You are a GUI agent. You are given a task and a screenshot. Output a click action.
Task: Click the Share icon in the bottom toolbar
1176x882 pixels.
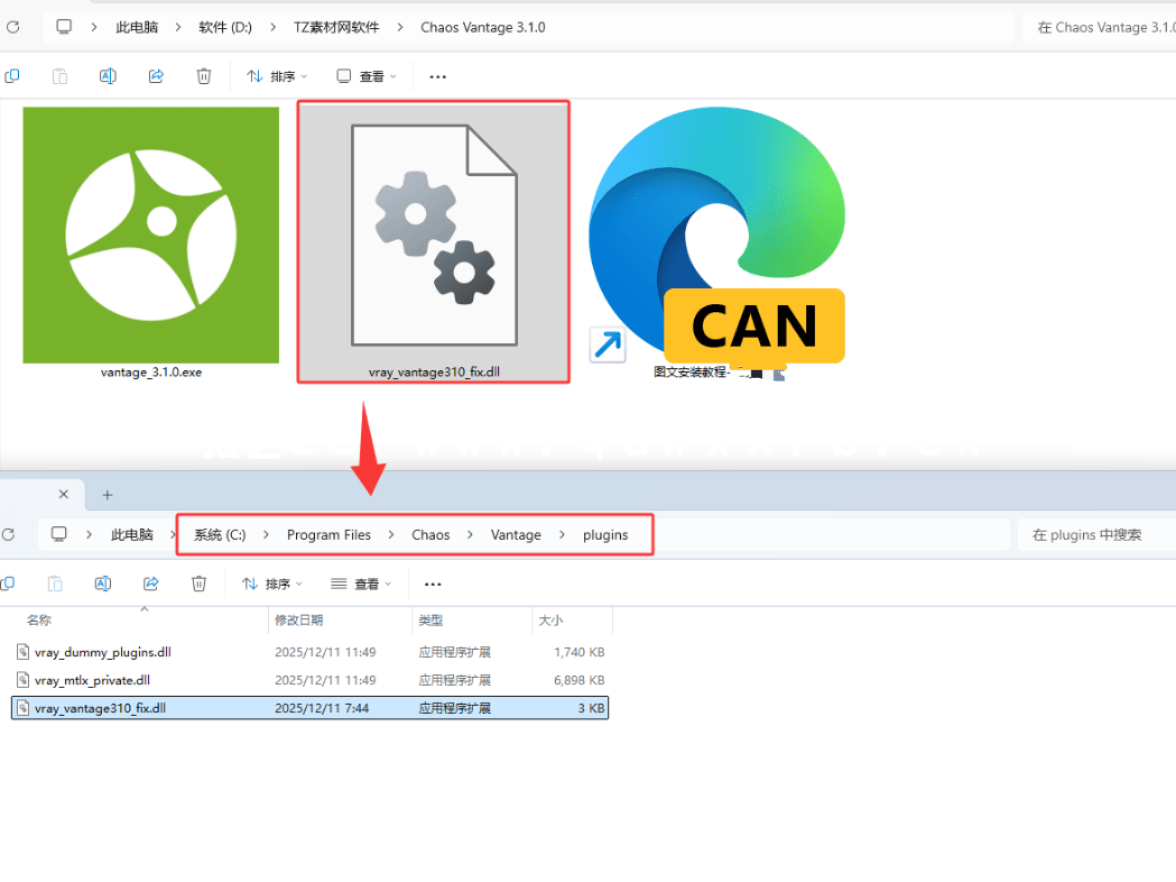point(151,583)
